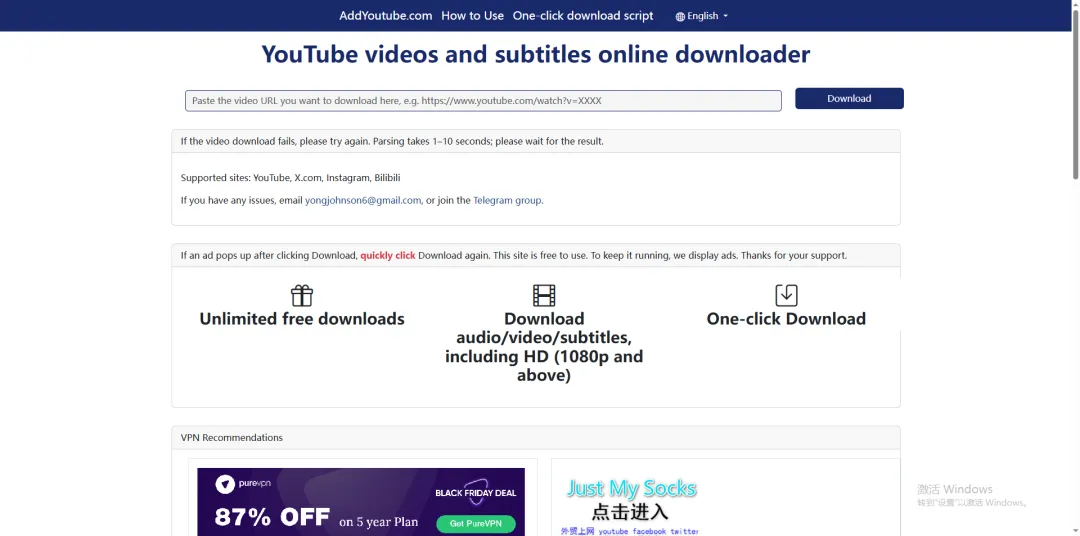Open the One-click download script page
Viewport: 1080px width, 536px height.
coord(583,16)
